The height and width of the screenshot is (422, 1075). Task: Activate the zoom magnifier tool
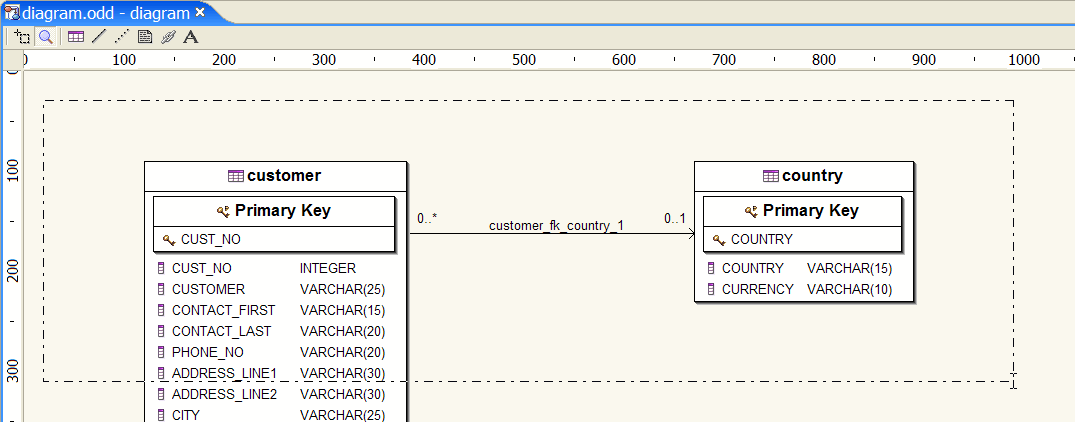click(x=46, y=37)
